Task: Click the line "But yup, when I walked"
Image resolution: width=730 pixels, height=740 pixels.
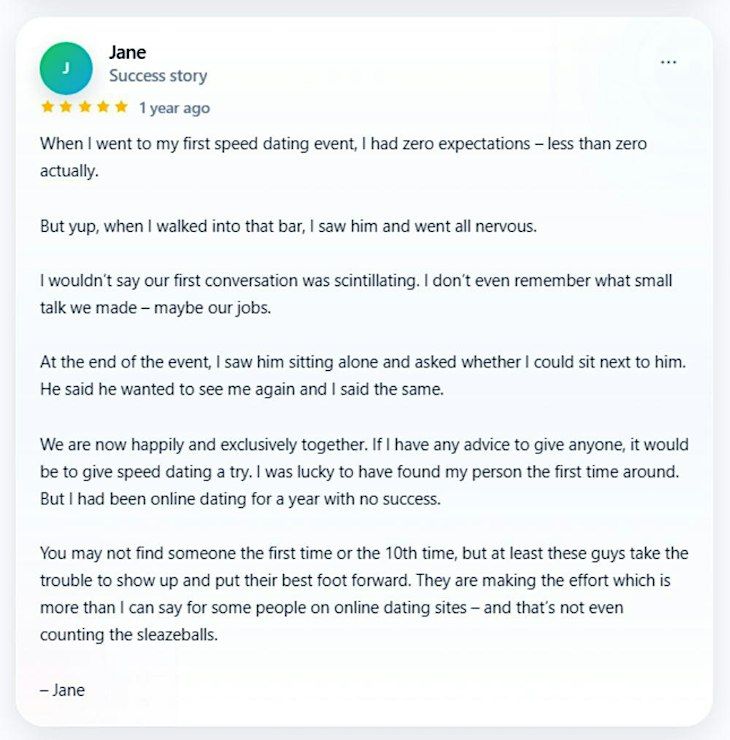Action: click(x=288, y=227)
